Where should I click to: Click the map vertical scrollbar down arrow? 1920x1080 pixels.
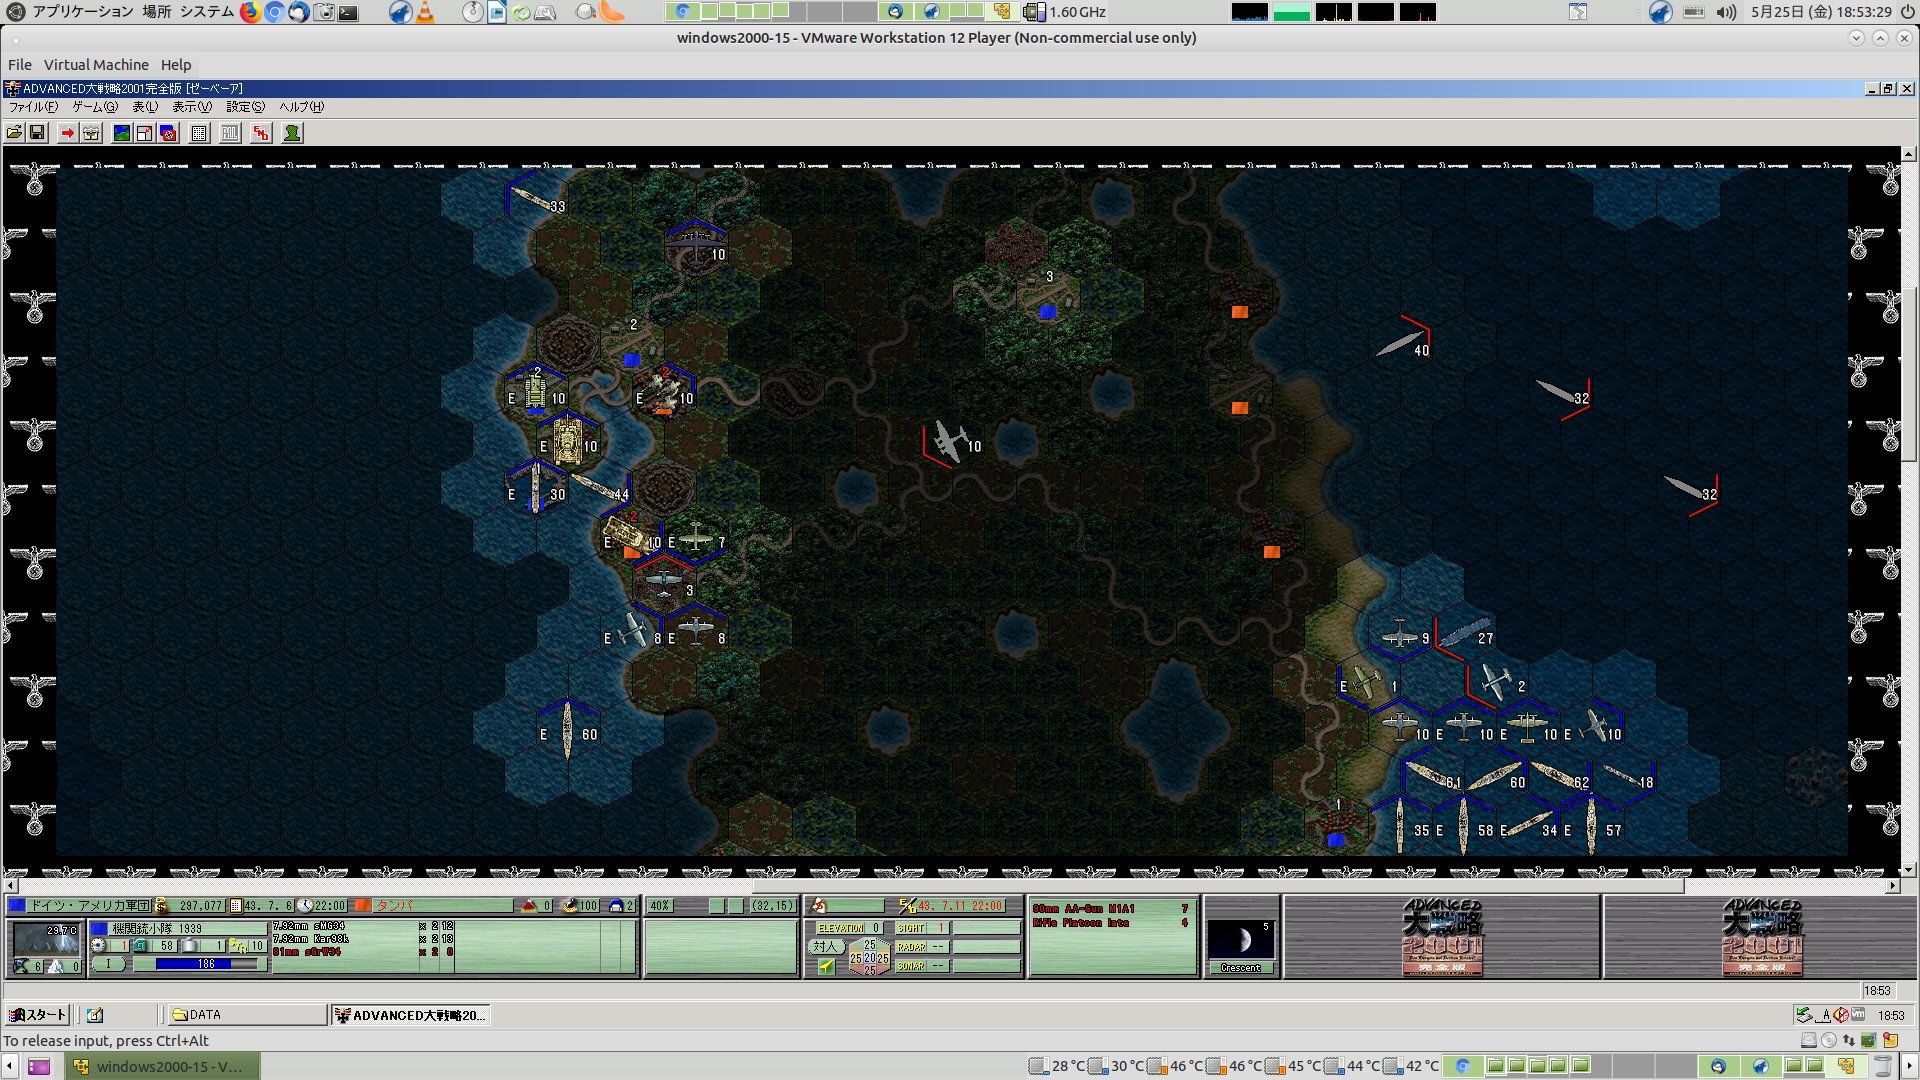click(x=1908, y=870)
